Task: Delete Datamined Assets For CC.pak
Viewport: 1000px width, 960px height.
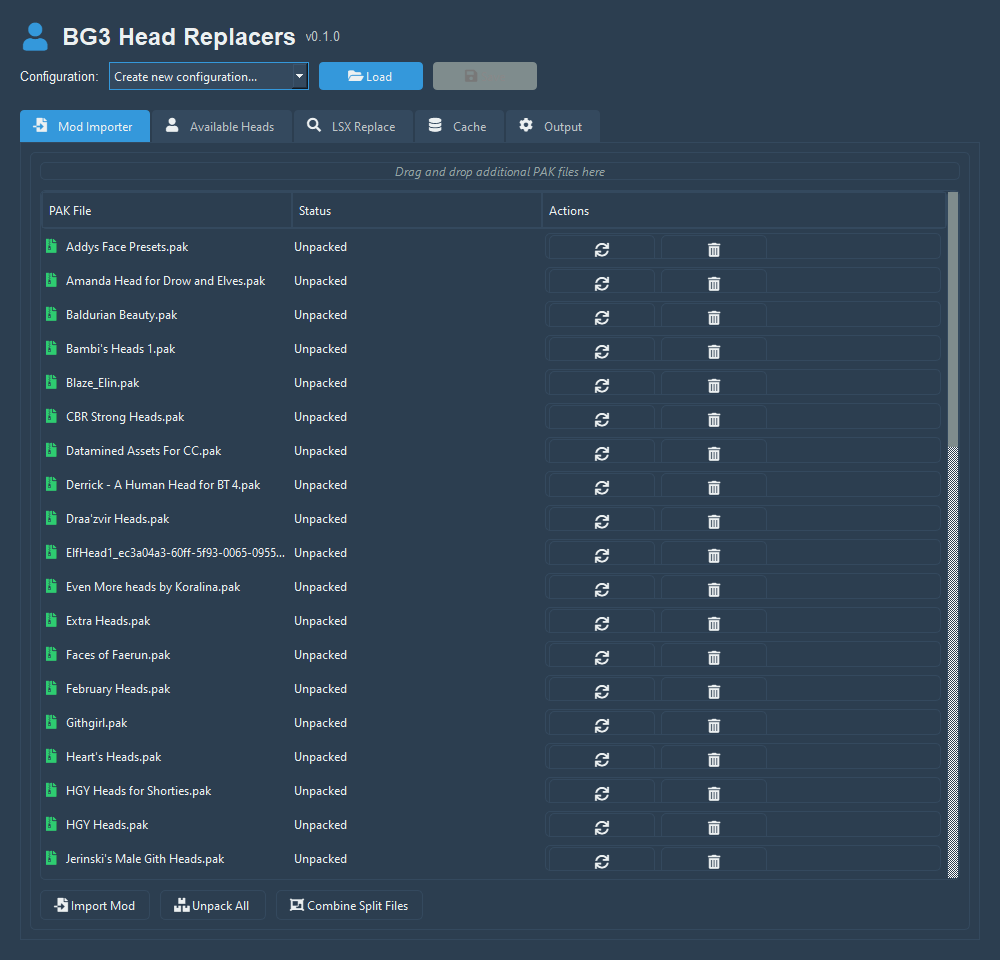Action: point(714,452)
